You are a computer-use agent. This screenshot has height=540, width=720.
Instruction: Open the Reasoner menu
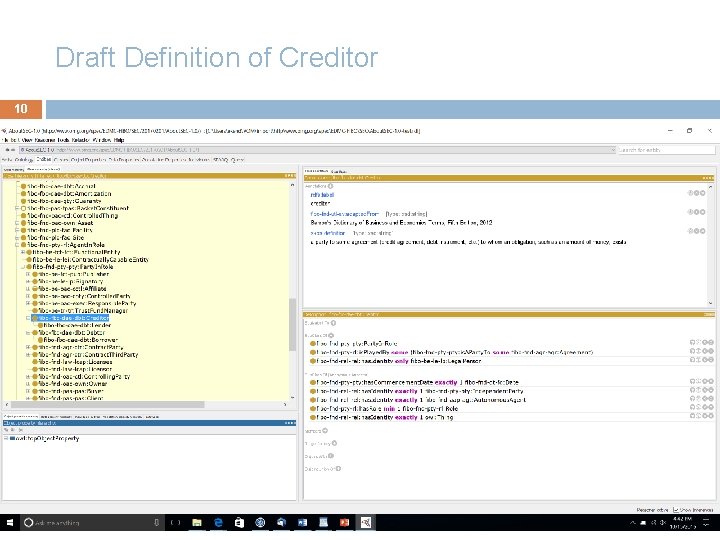point(45,140)
